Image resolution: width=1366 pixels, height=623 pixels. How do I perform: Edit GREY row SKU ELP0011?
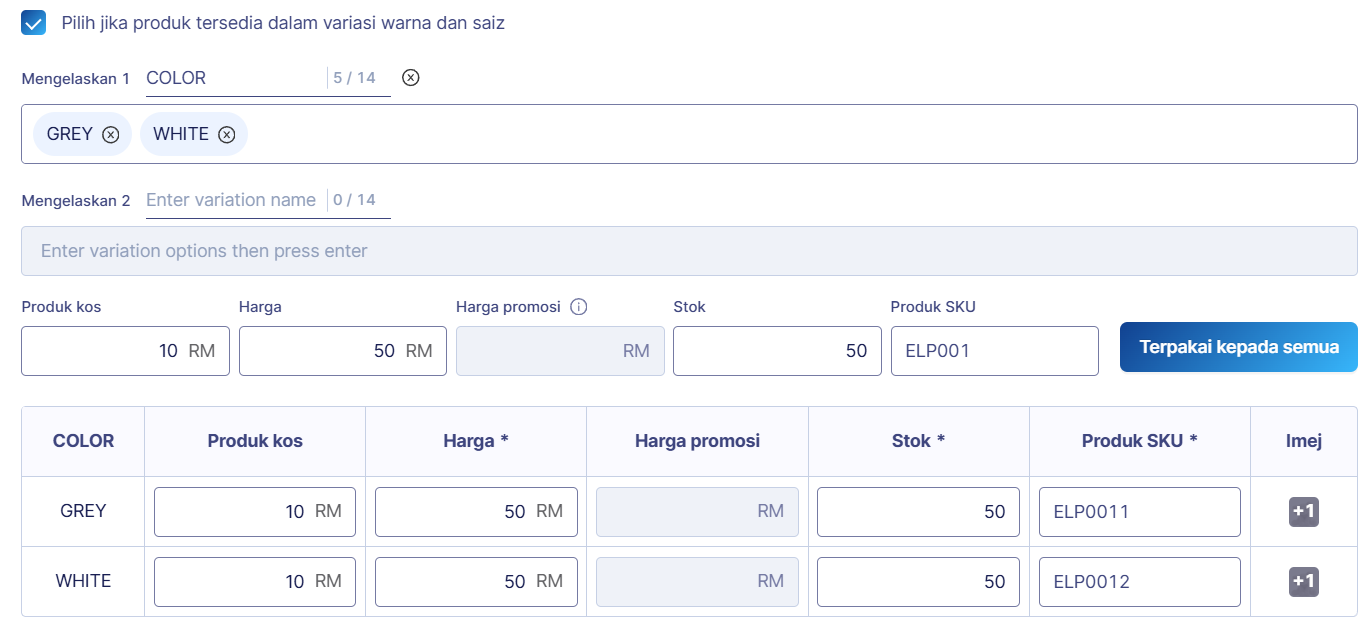coord(1139,512)
